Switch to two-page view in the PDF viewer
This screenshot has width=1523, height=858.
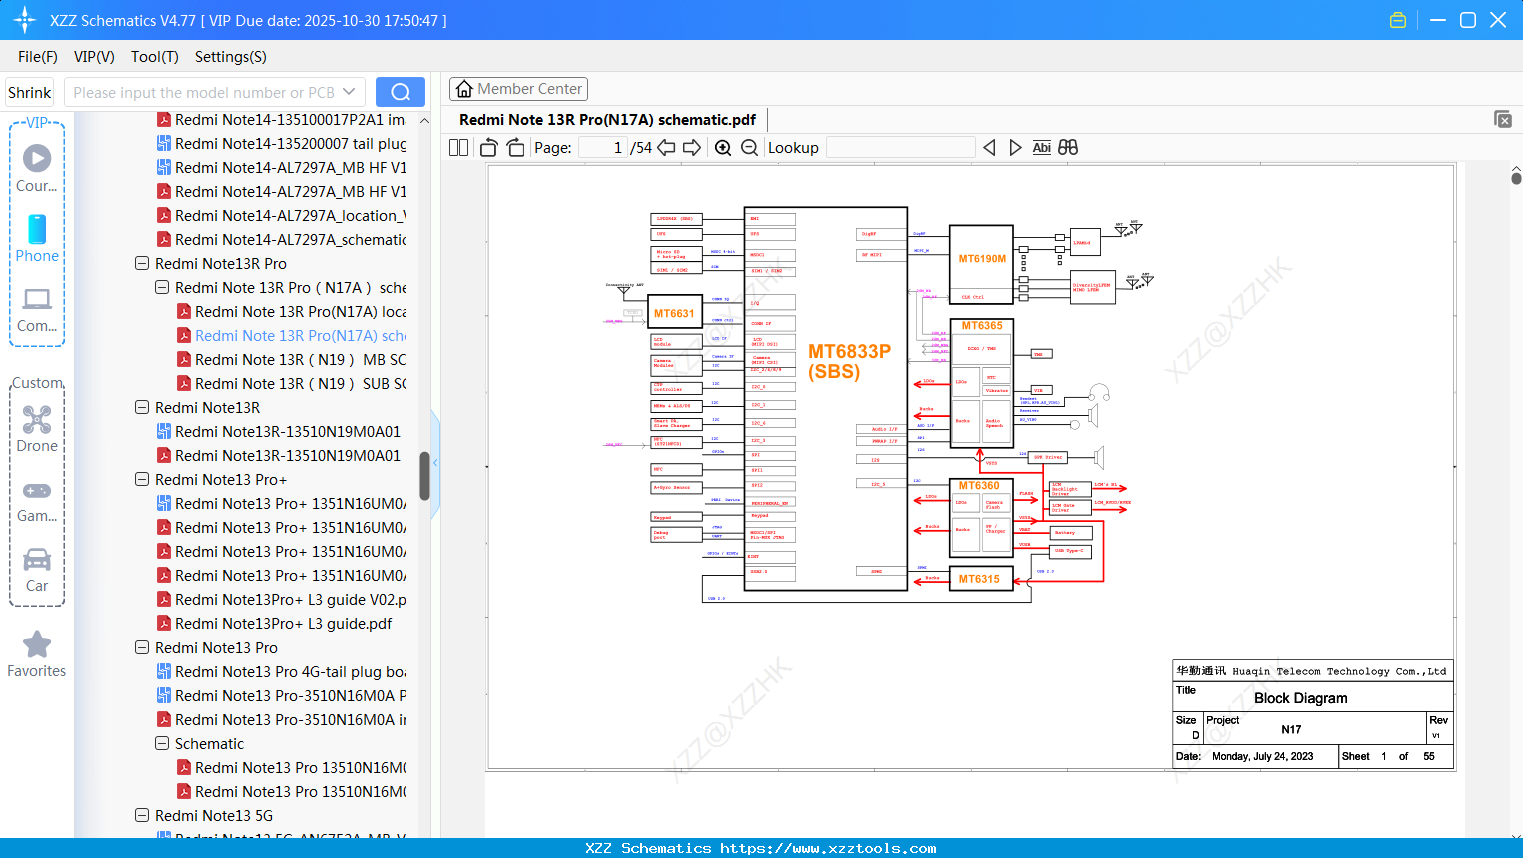point(458,147)
